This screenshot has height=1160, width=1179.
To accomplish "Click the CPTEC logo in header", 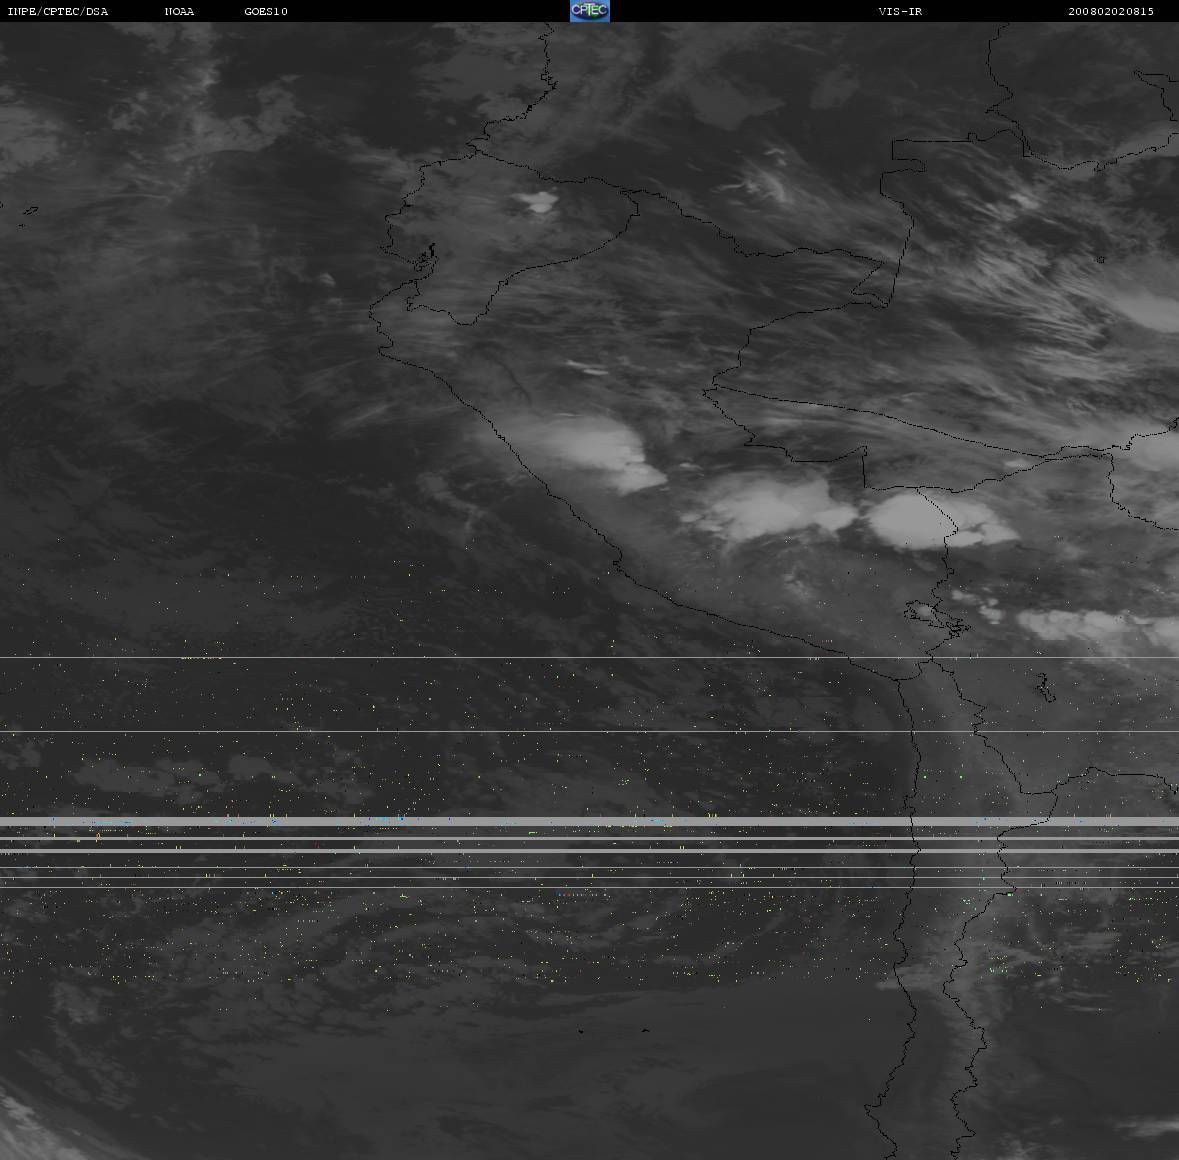I will coord(590,11).
